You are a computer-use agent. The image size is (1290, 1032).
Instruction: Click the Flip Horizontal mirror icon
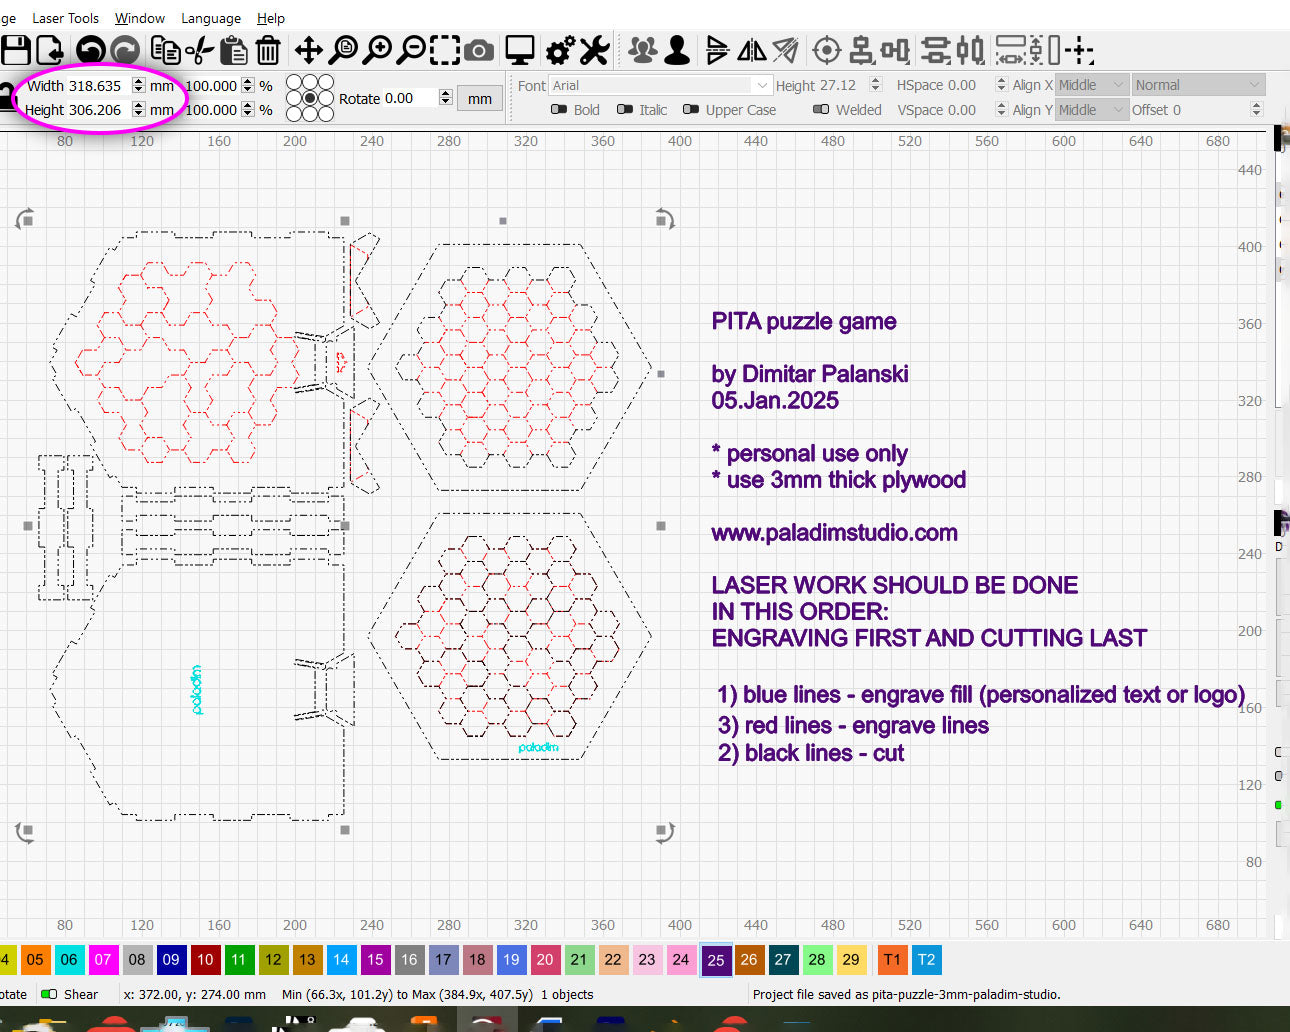pyautogui.click(x=752, y=50)
